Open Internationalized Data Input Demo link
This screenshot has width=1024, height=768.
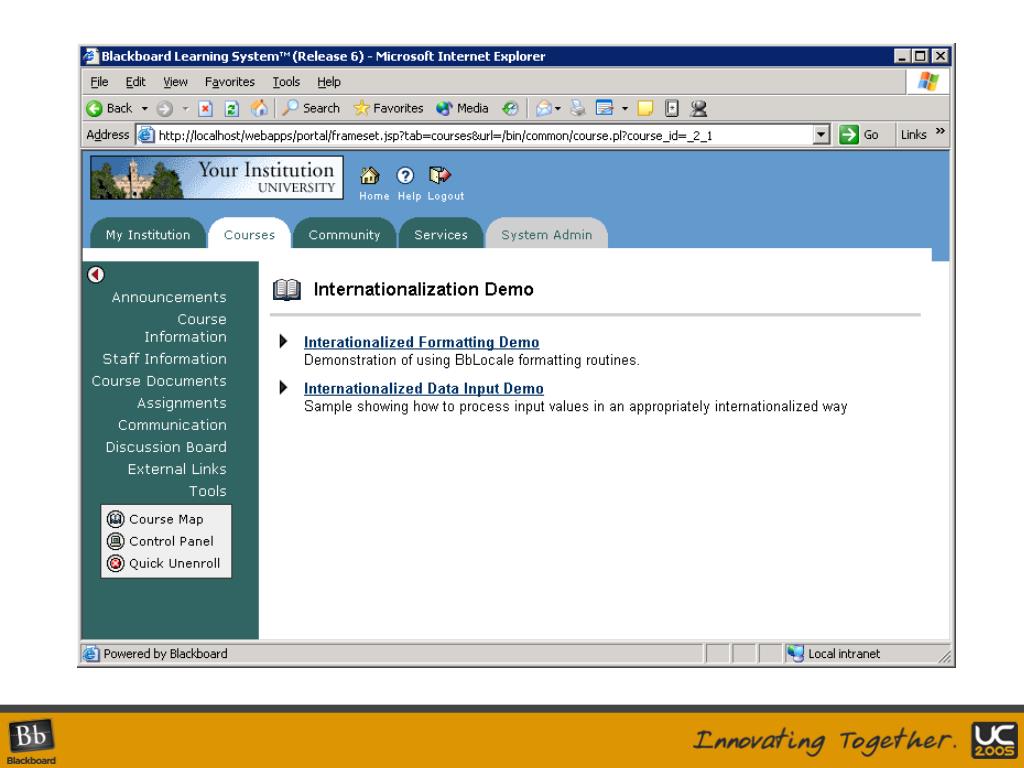tap(423, 389)
